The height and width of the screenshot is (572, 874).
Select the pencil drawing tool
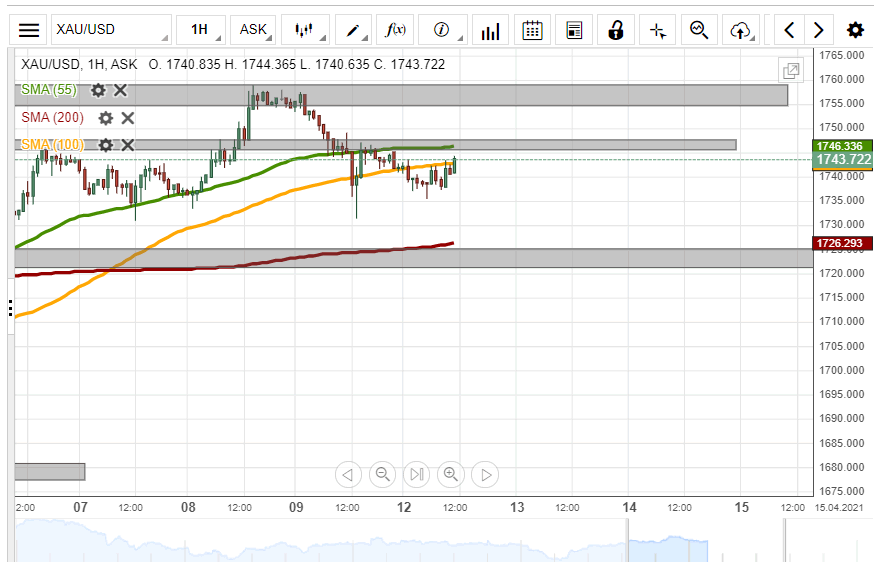354,30
